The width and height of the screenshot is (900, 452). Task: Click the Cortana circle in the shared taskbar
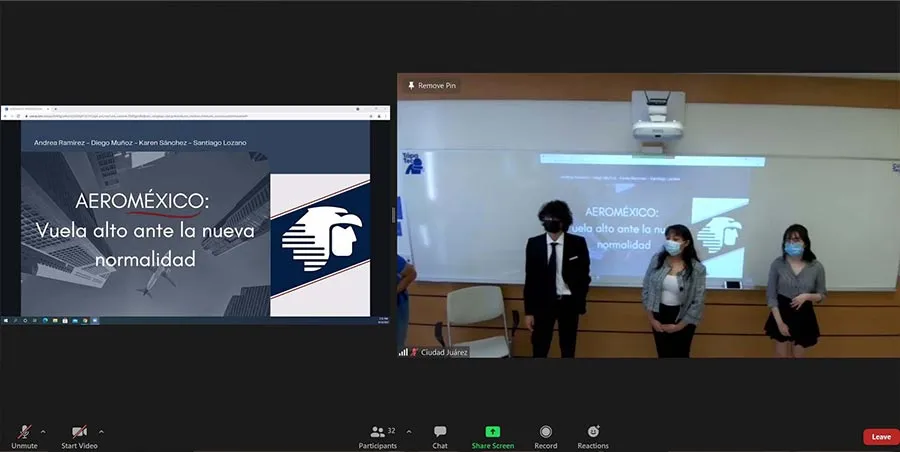[25, 320]
